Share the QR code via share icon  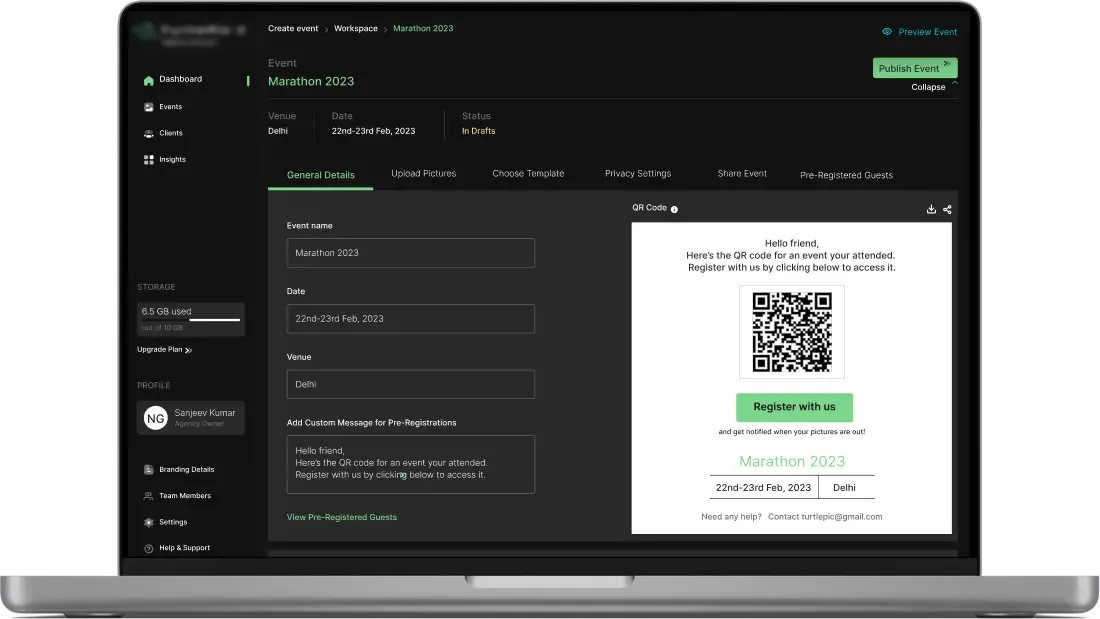point(947,209)
